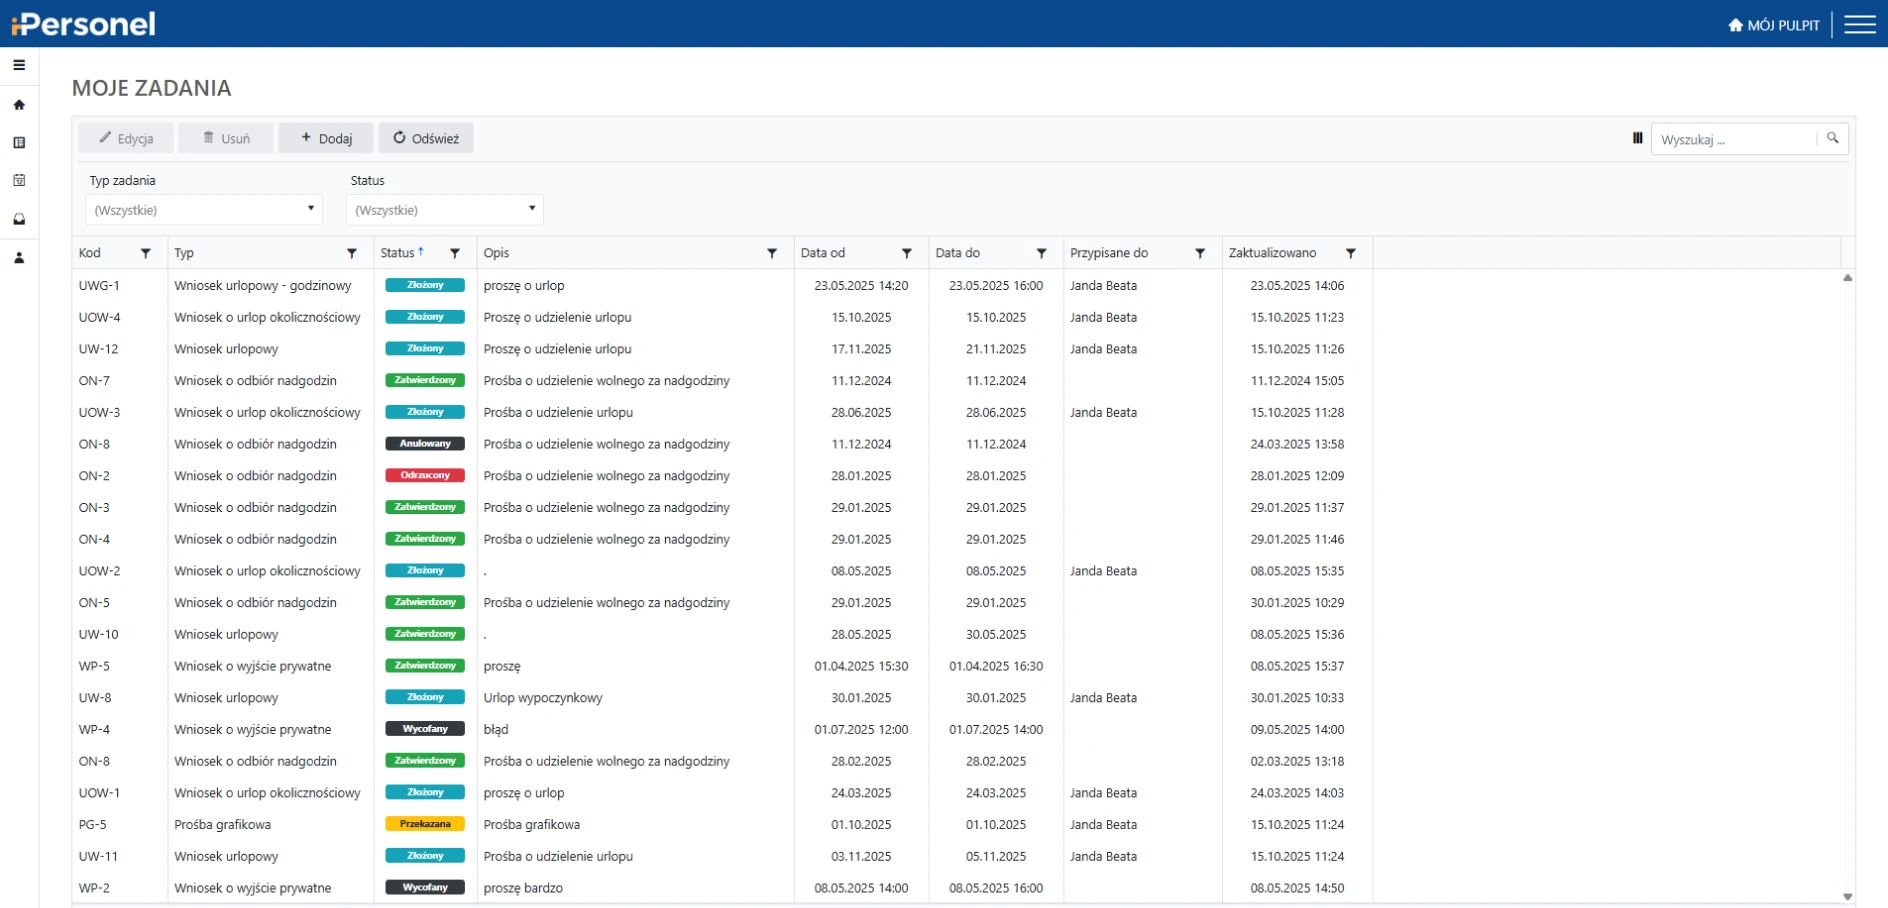The image size is (1888, 908).
Task: Click the column chooser icon beside search
Action: click(1637, 138)
